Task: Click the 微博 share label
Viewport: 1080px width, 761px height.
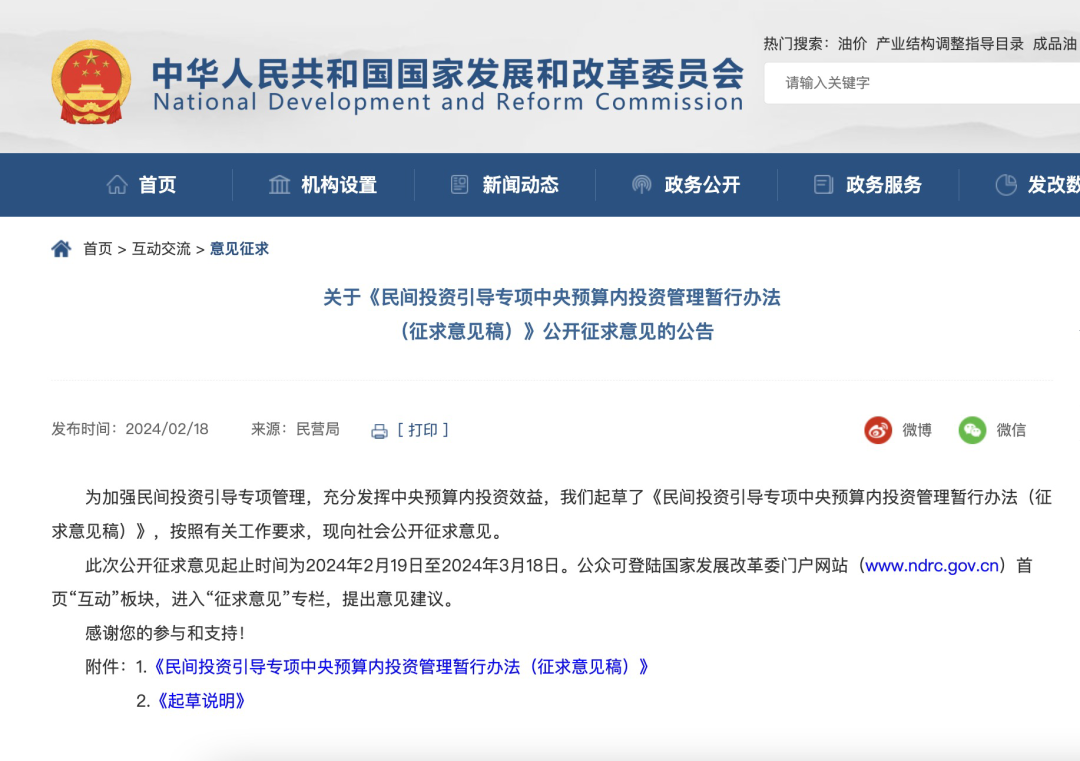Action: (x=917, y=430)
